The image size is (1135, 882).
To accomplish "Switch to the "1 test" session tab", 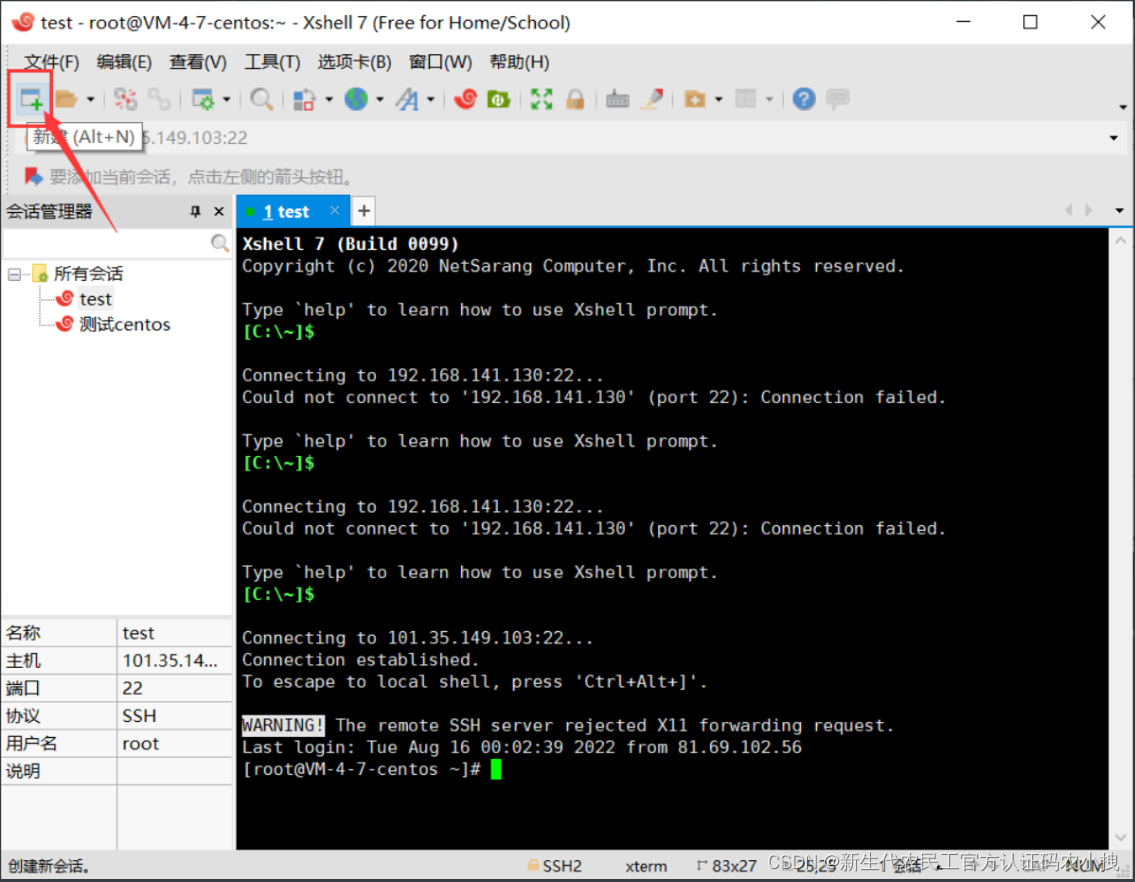I will (x=286, y=212).
